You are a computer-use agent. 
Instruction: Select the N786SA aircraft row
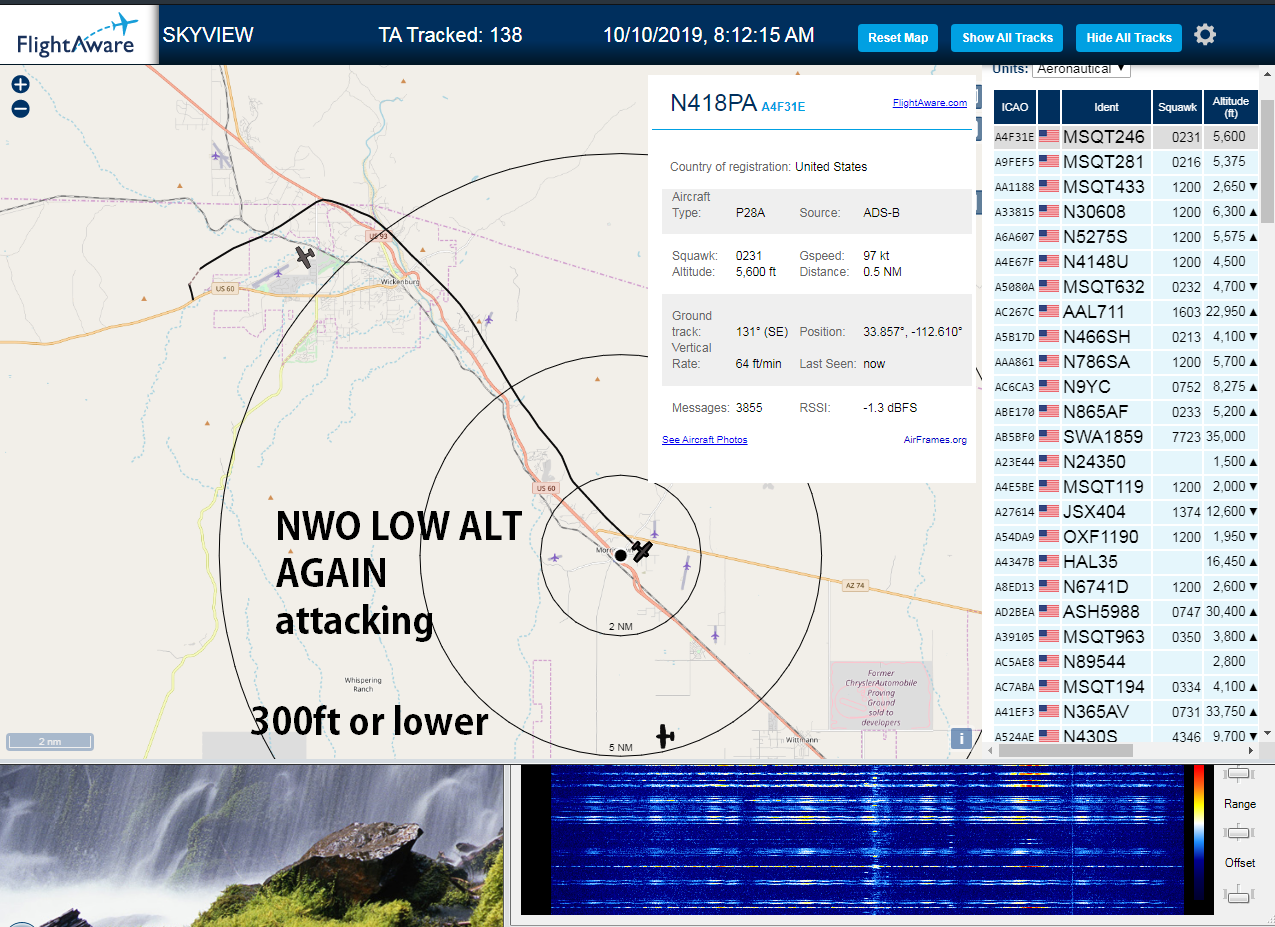[1126, 361]
